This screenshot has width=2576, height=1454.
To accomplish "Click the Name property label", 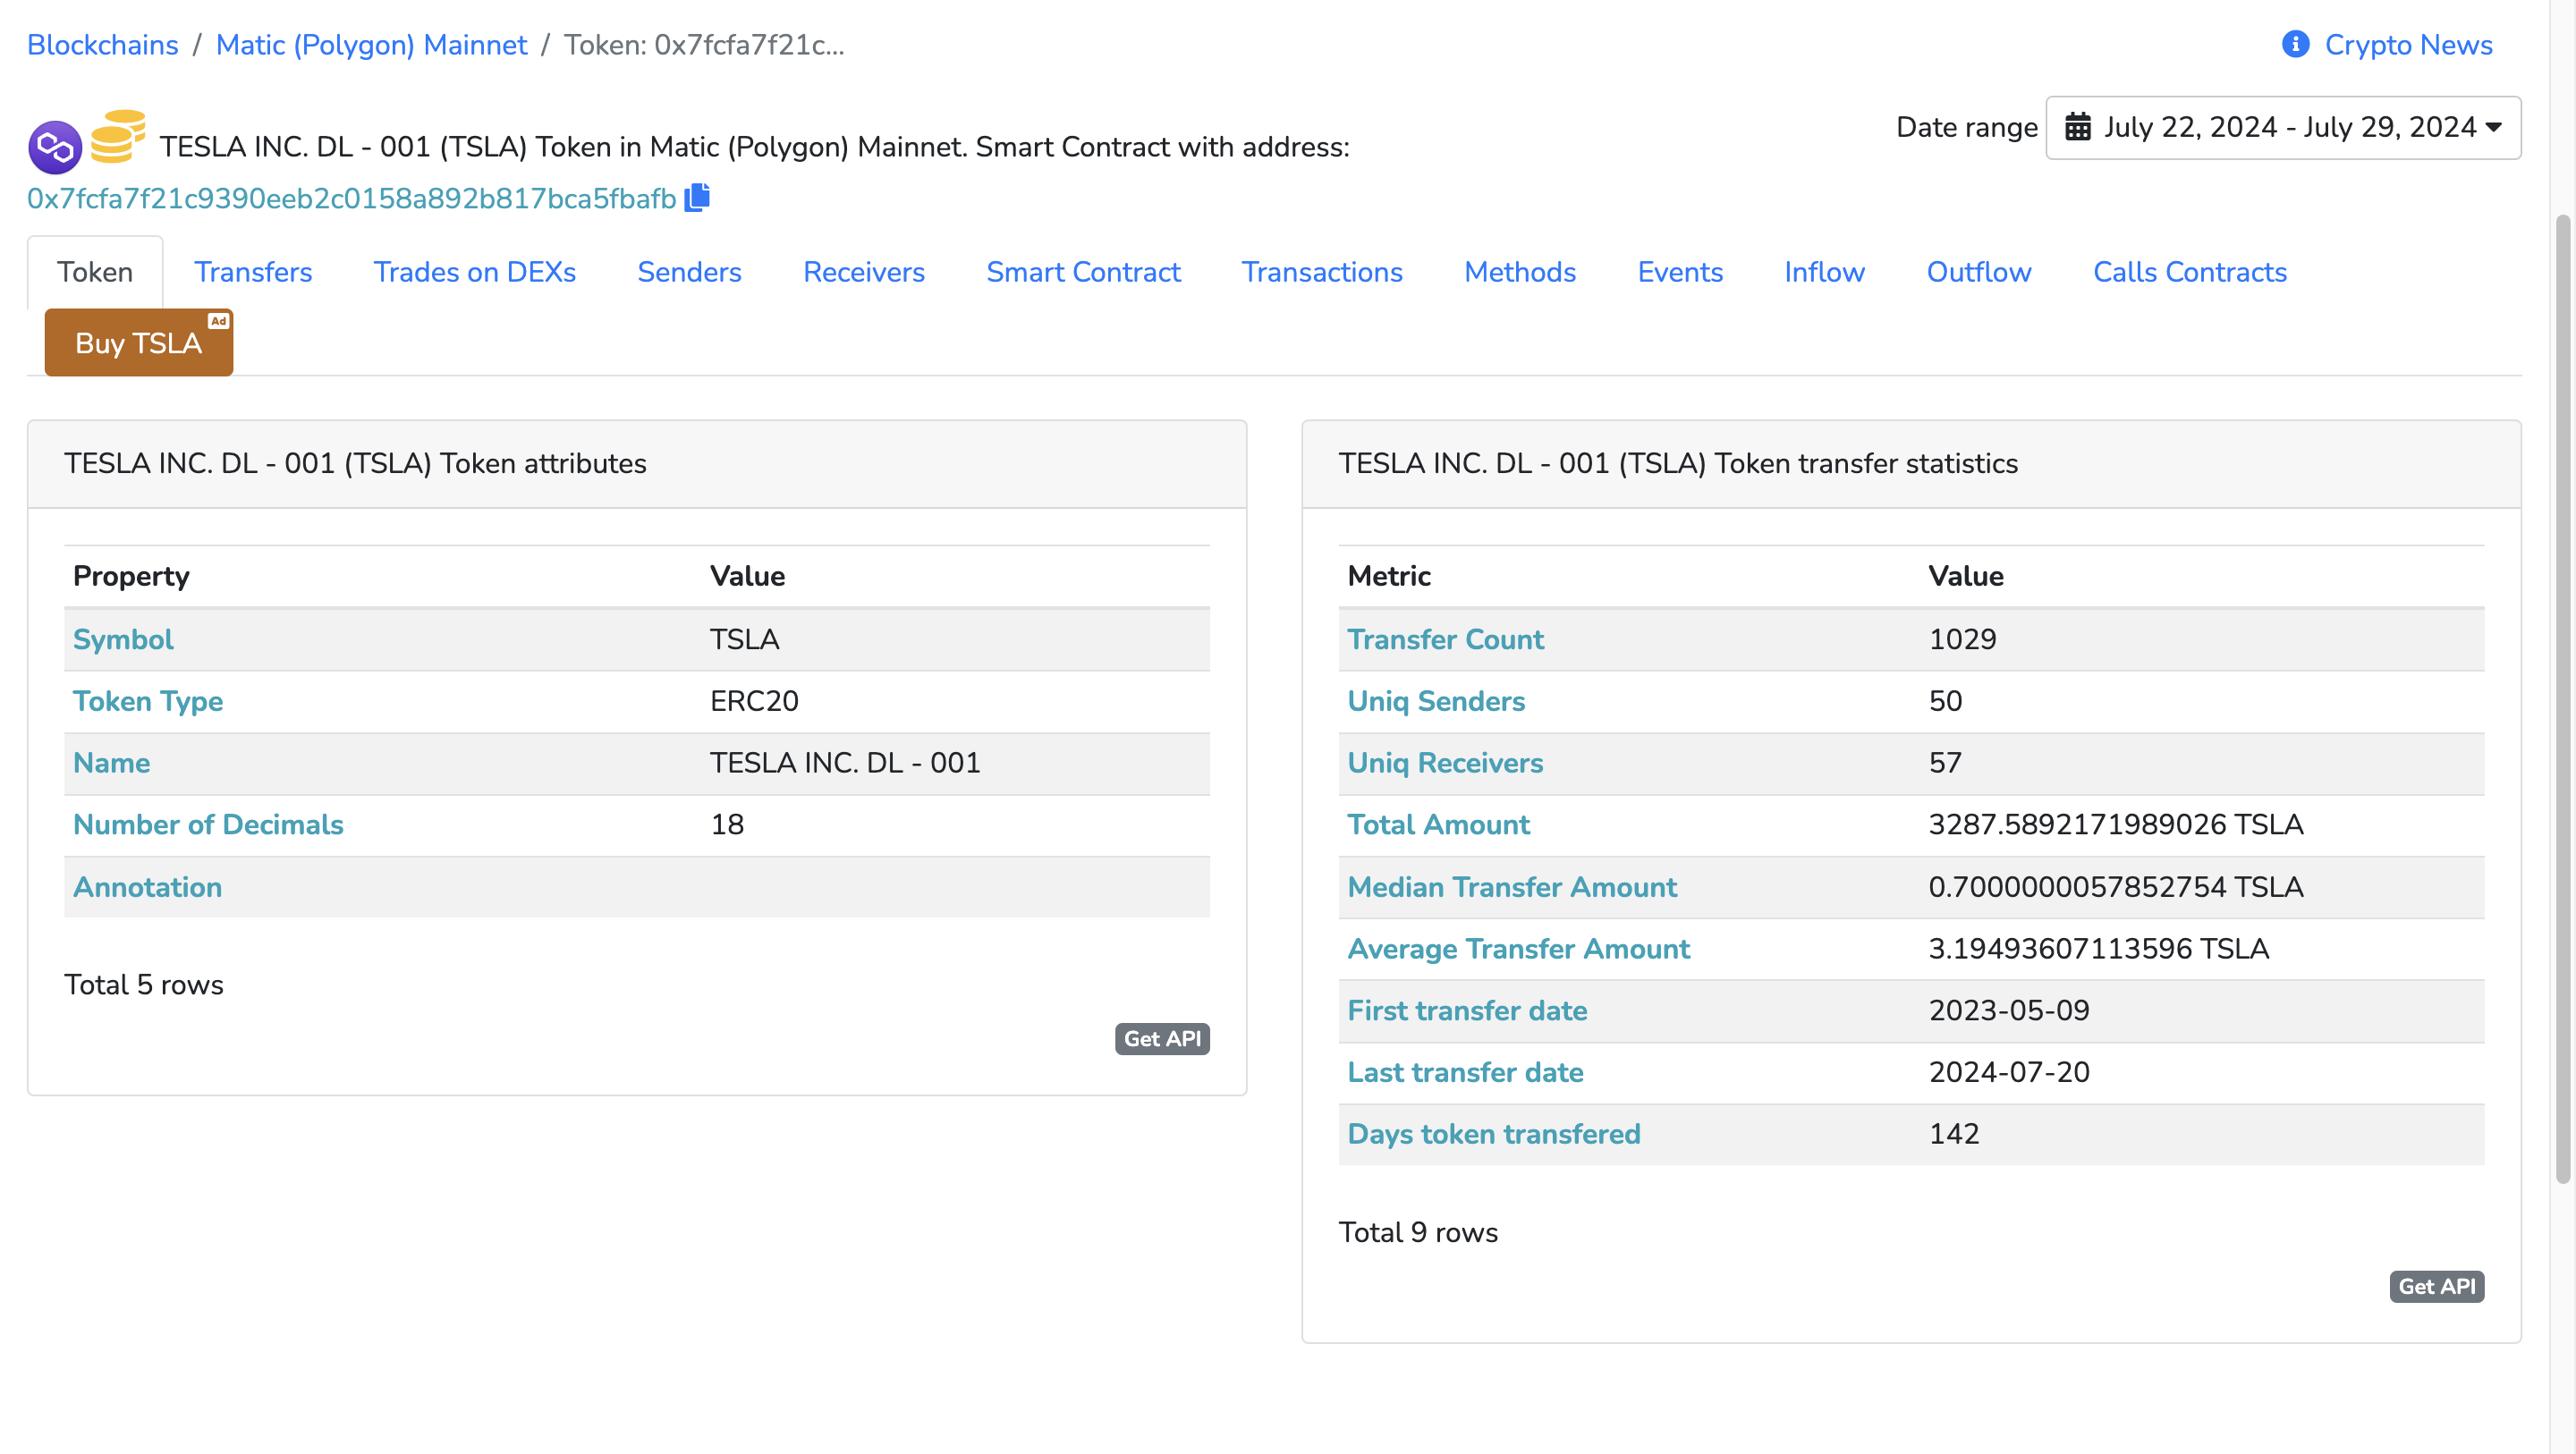I will pyautogui.click(x=111, y=763).
